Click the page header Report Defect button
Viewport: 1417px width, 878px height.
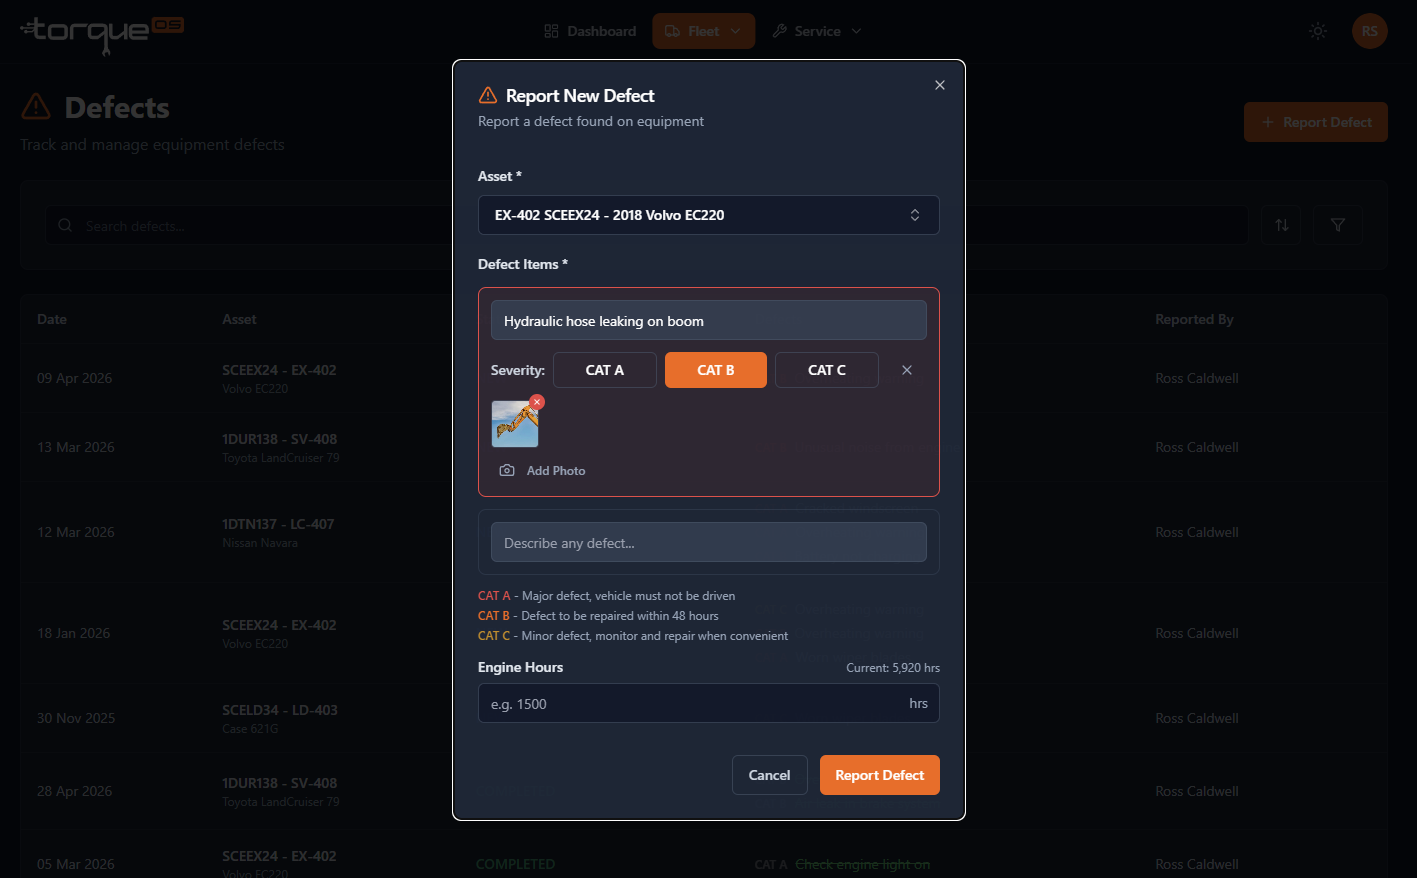coord(1316,122)
